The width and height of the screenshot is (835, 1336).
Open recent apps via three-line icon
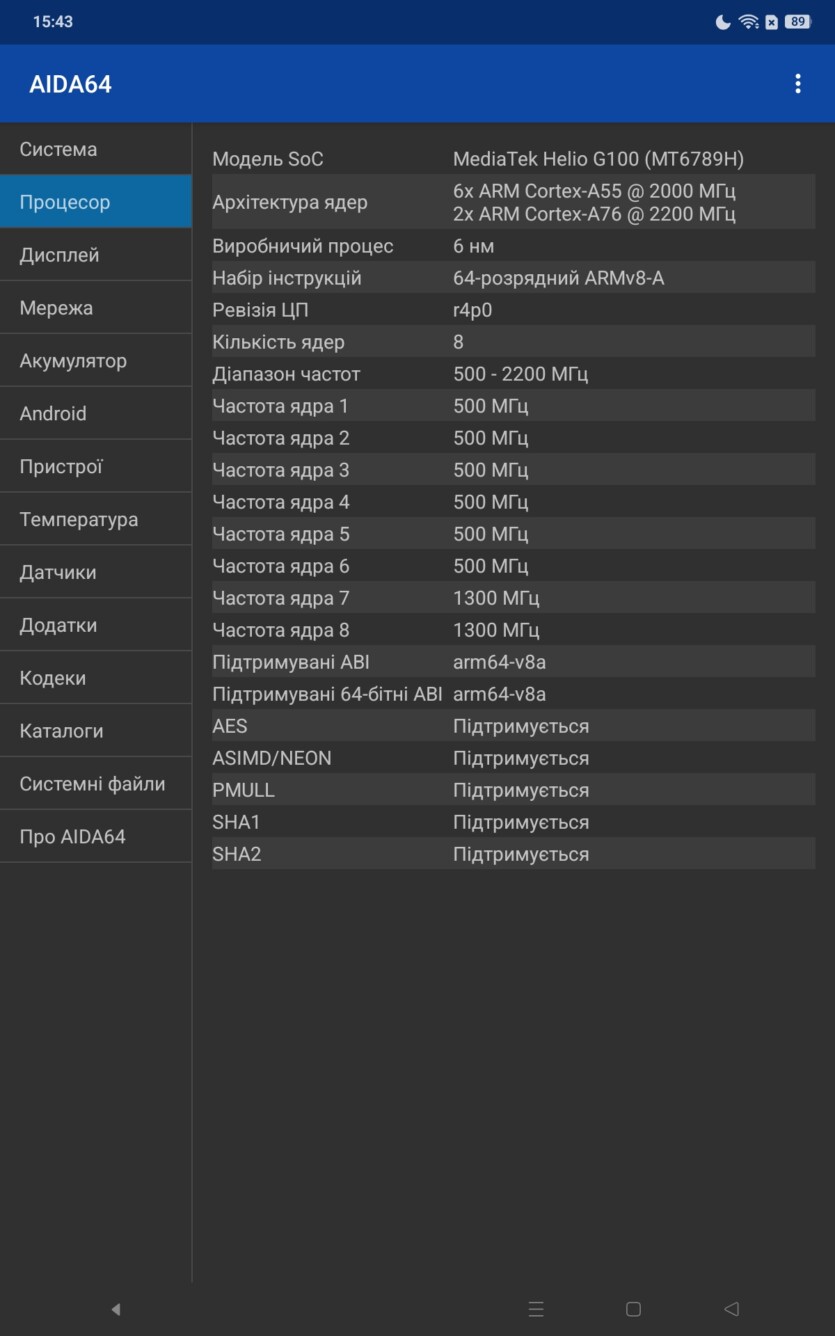(x=536, y=1309)
